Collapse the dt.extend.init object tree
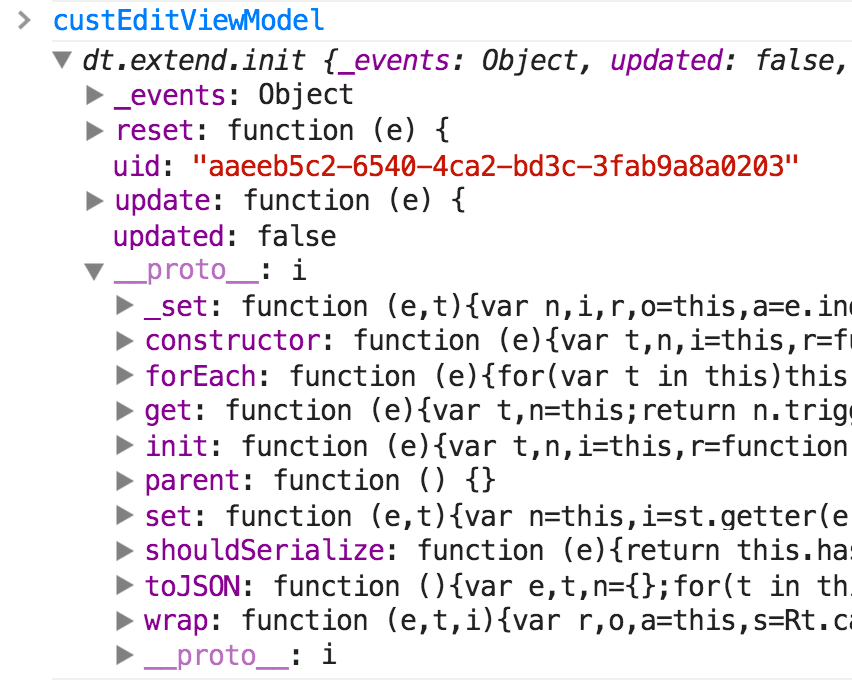This screenshot has width=852, height=680. tap(64, 61)
